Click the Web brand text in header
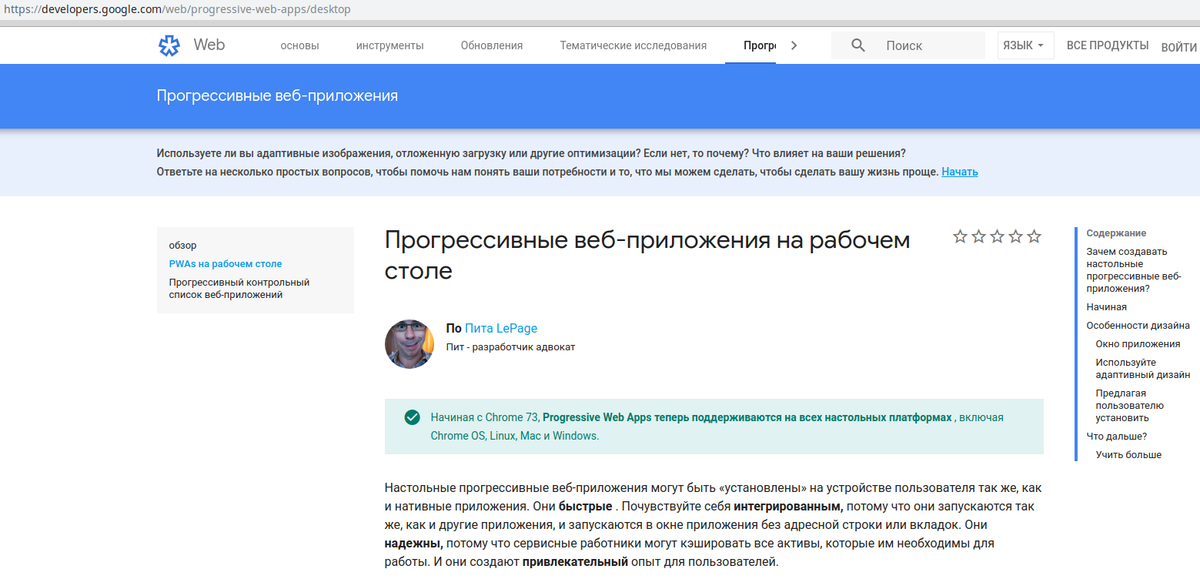Viewport: 1200px width, 579px height. (209, 45)
